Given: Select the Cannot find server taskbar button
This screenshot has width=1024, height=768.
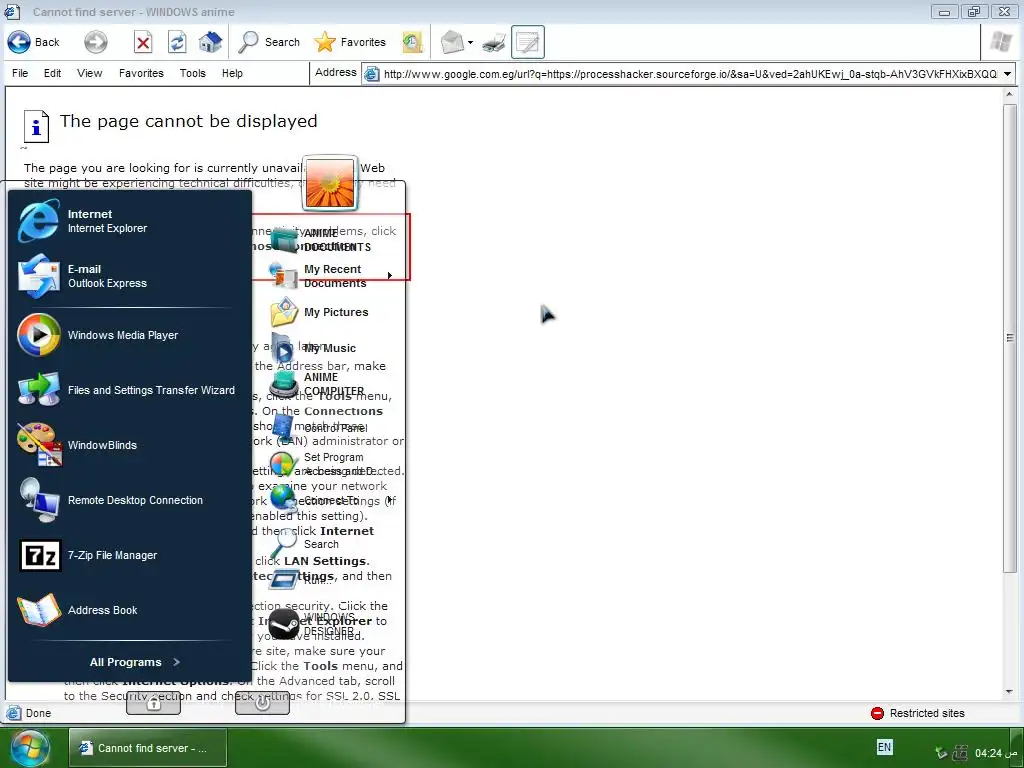Looking at the screenshot, I should (148, 748).
